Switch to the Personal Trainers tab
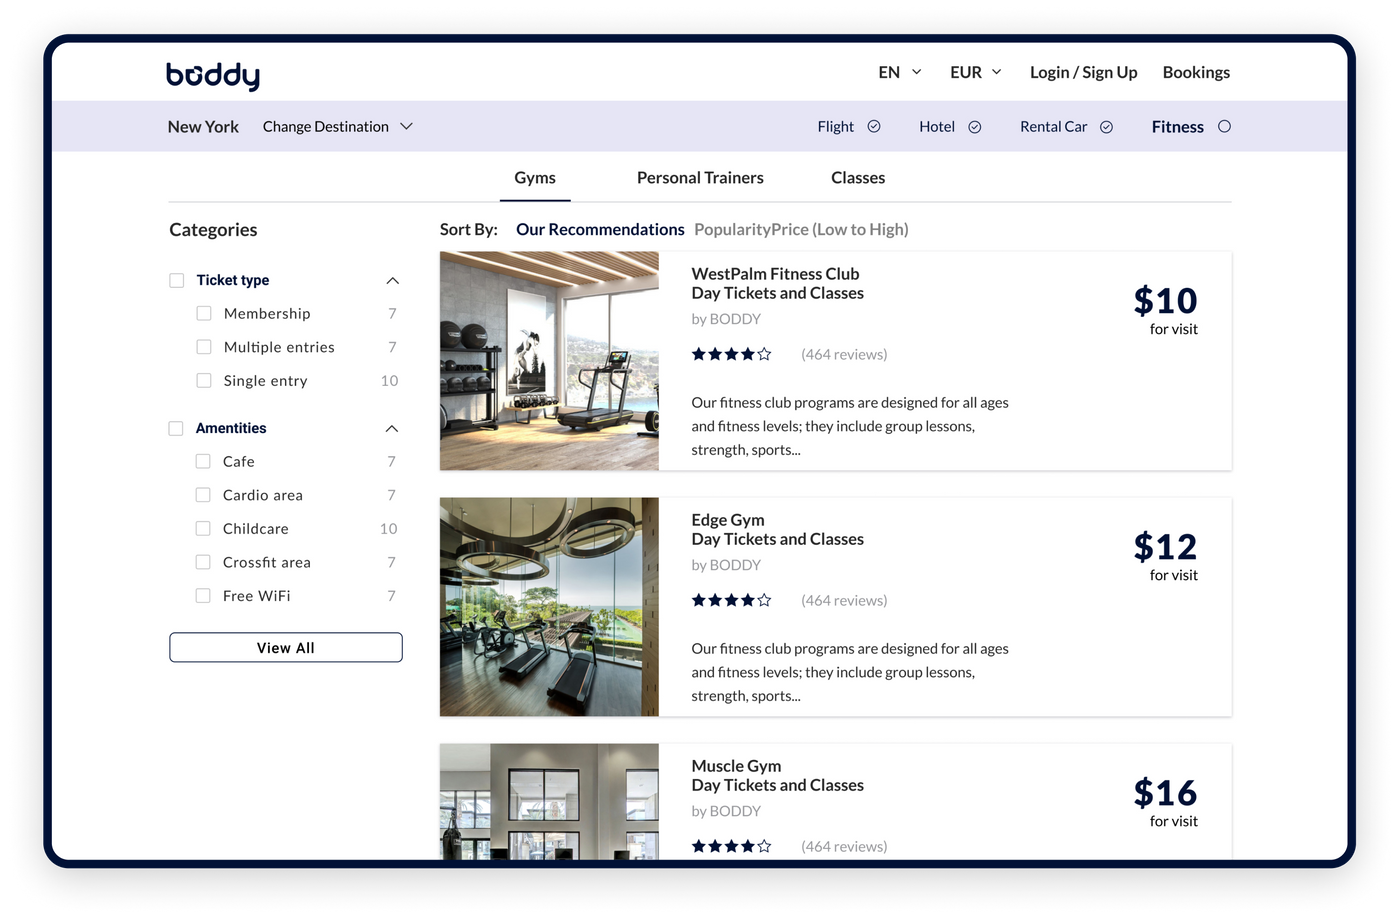 pos(700,178)
